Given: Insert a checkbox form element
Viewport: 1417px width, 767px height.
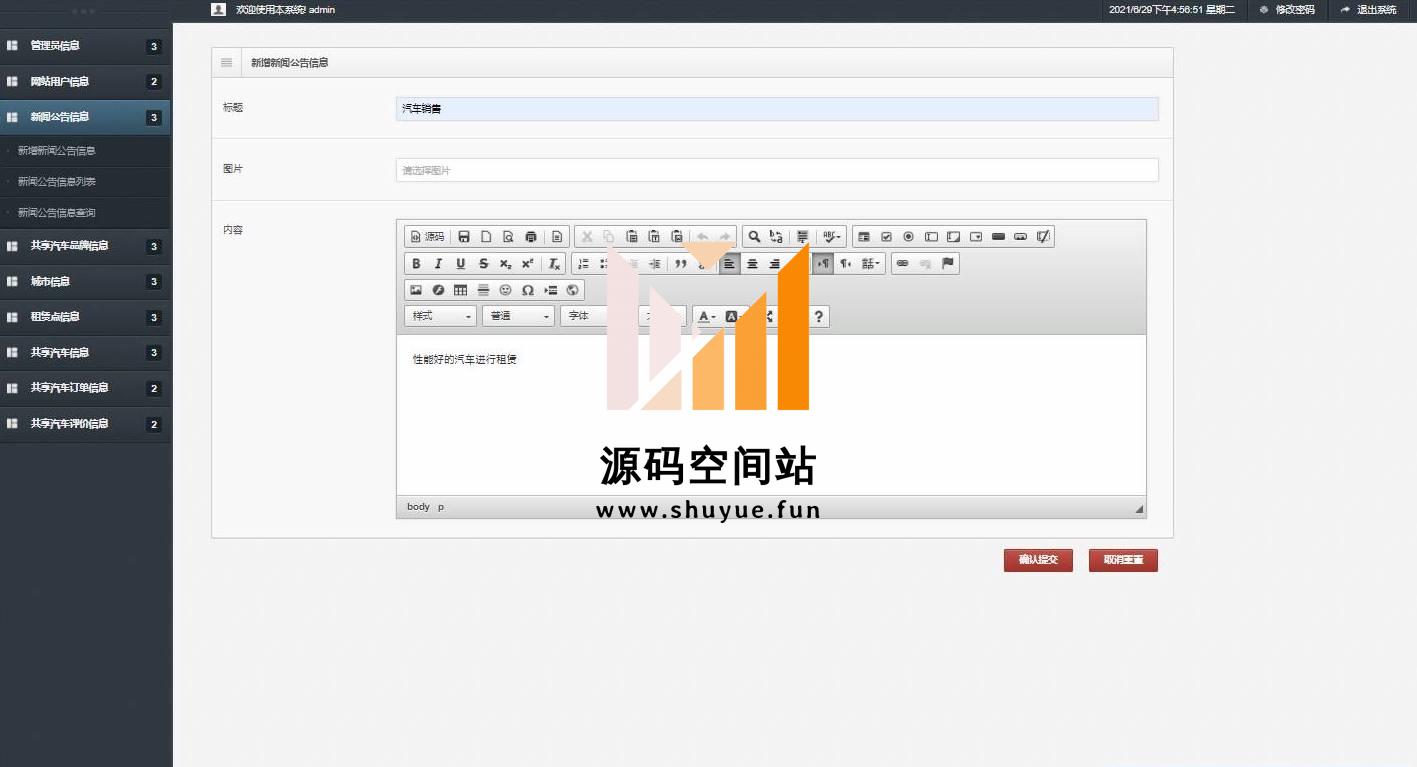Looking at the screenshot, I should coord(886,237).
